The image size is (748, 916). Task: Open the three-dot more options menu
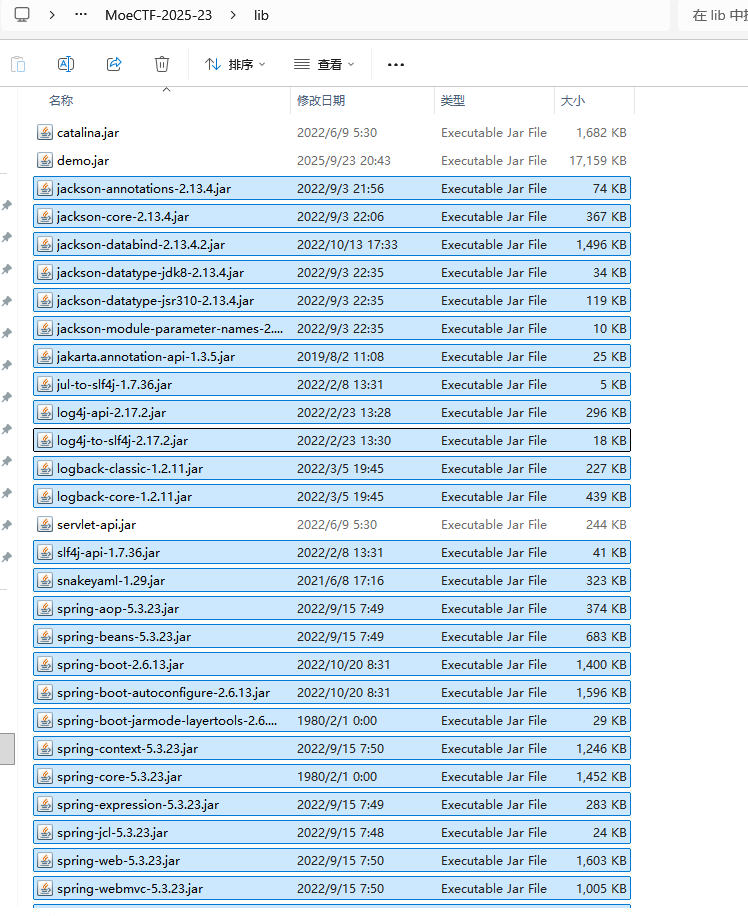coord(396,64)
